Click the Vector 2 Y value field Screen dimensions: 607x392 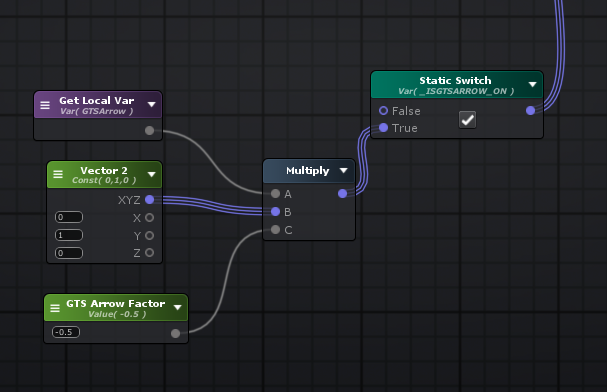tap(69, 235)
